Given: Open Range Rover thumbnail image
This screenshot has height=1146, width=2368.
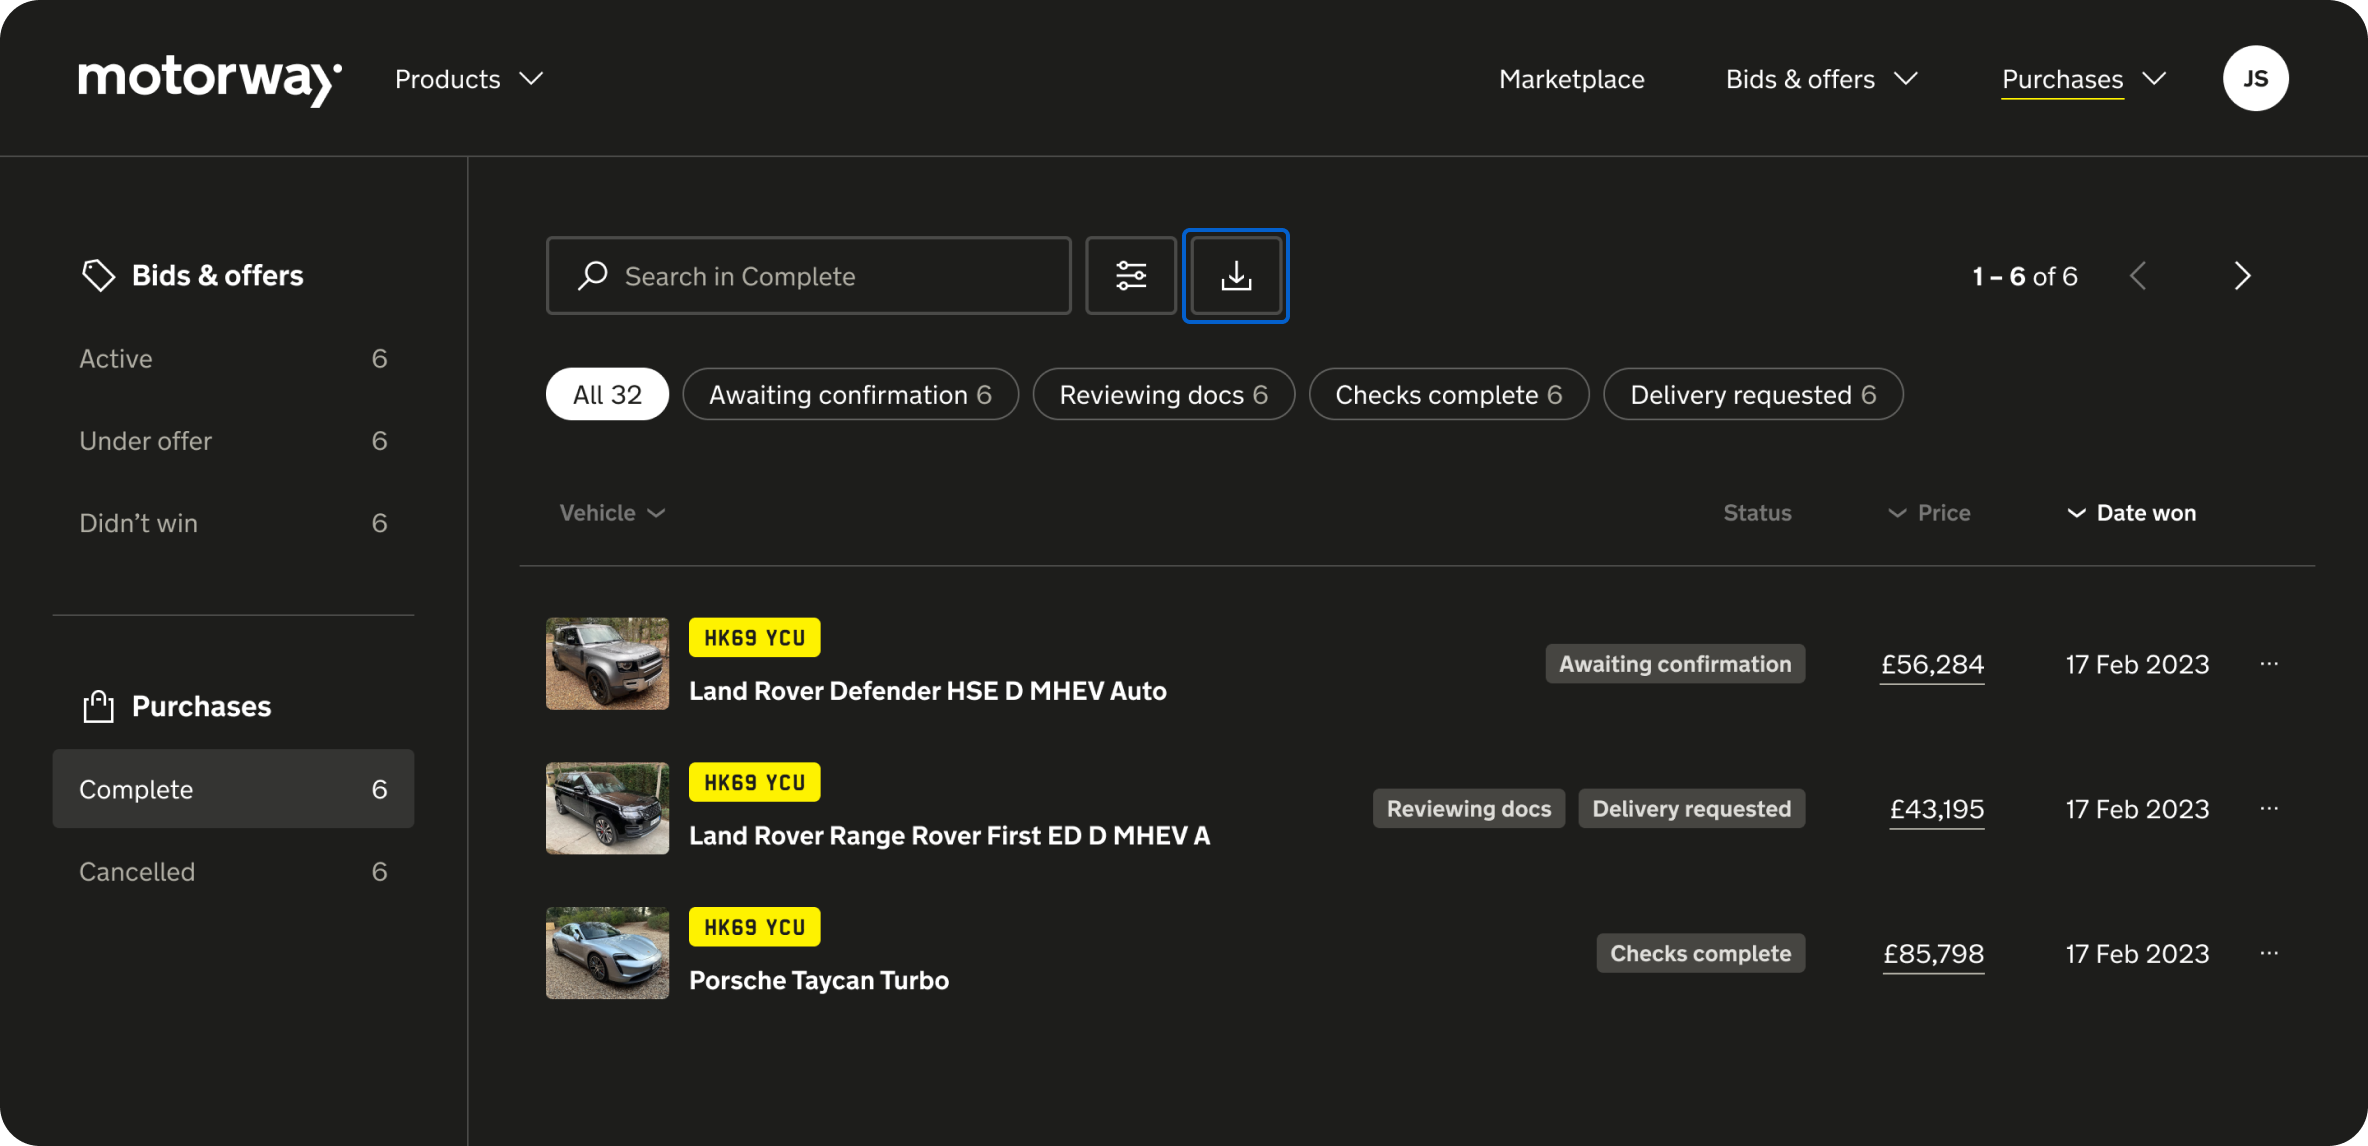Looking at the screenshot, I should pos(607,808).
